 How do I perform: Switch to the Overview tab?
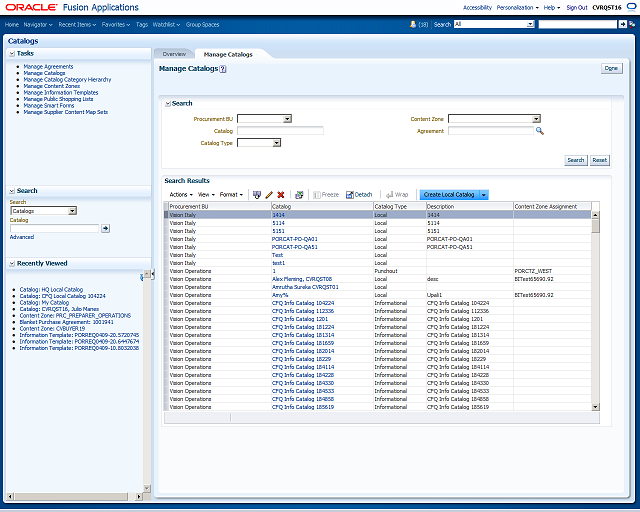pos(174,54)
